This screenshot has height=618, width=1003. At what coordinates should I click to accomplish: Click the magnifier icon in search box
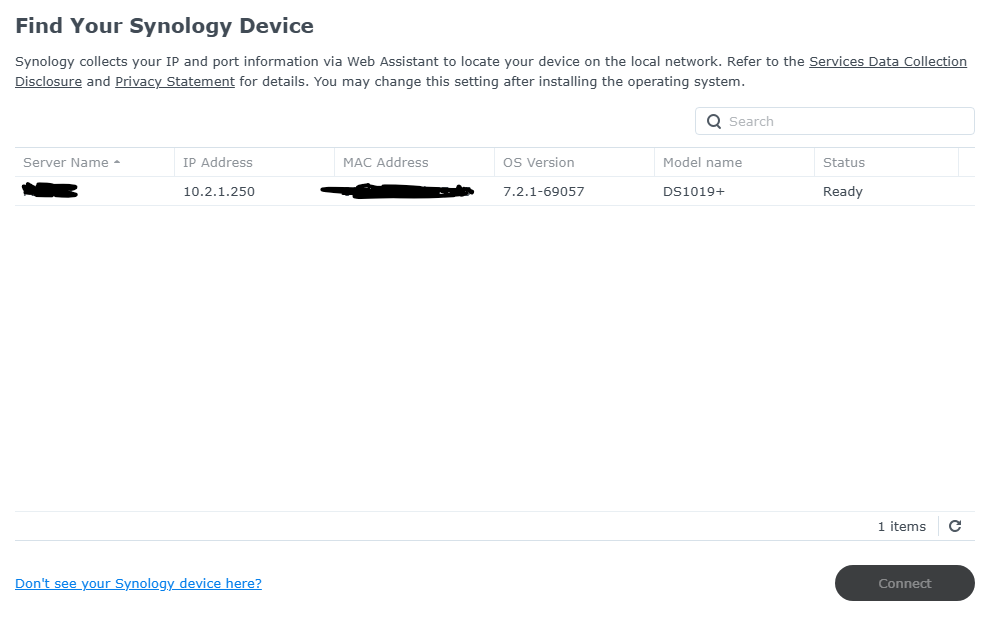(714, 122)
